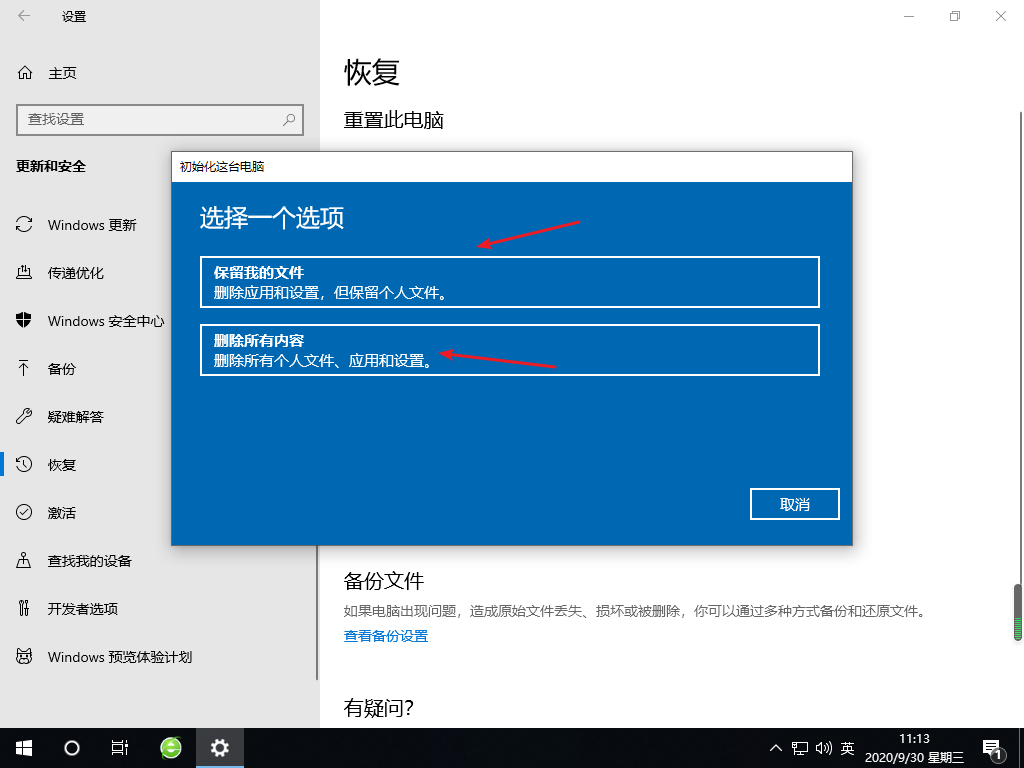Go to 主页 settings home

coord(59,72)
